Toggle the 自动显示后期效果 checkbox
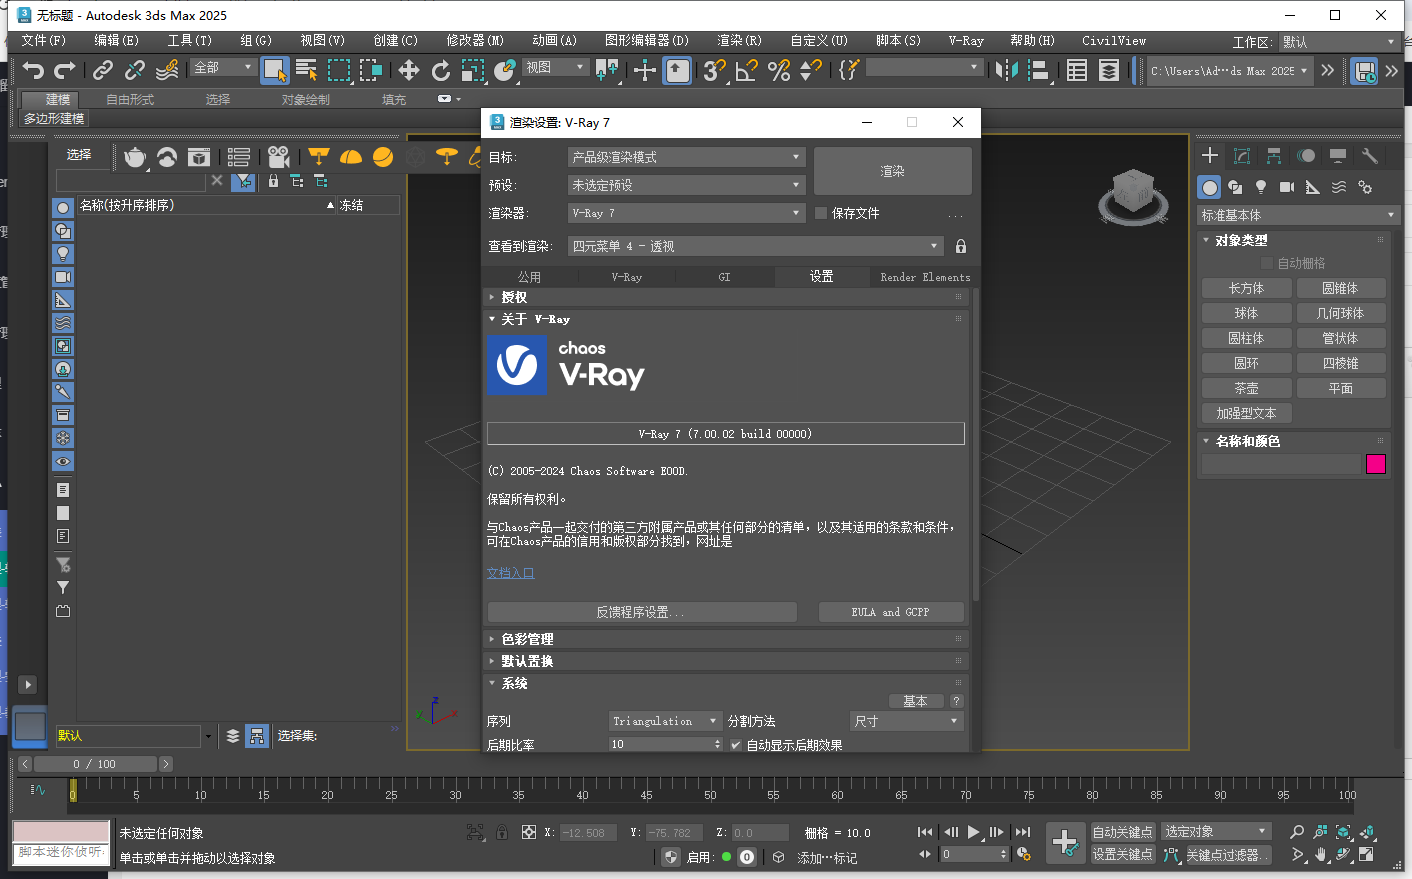 pyautogui.click(x=736, y=744)
